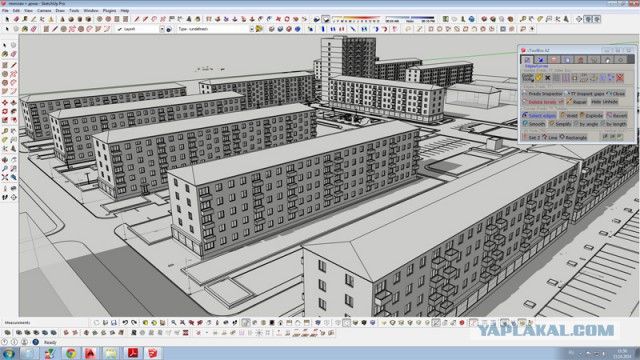
Task: Click the red X icon in the toolbox panel
Action: click(620, 78)
